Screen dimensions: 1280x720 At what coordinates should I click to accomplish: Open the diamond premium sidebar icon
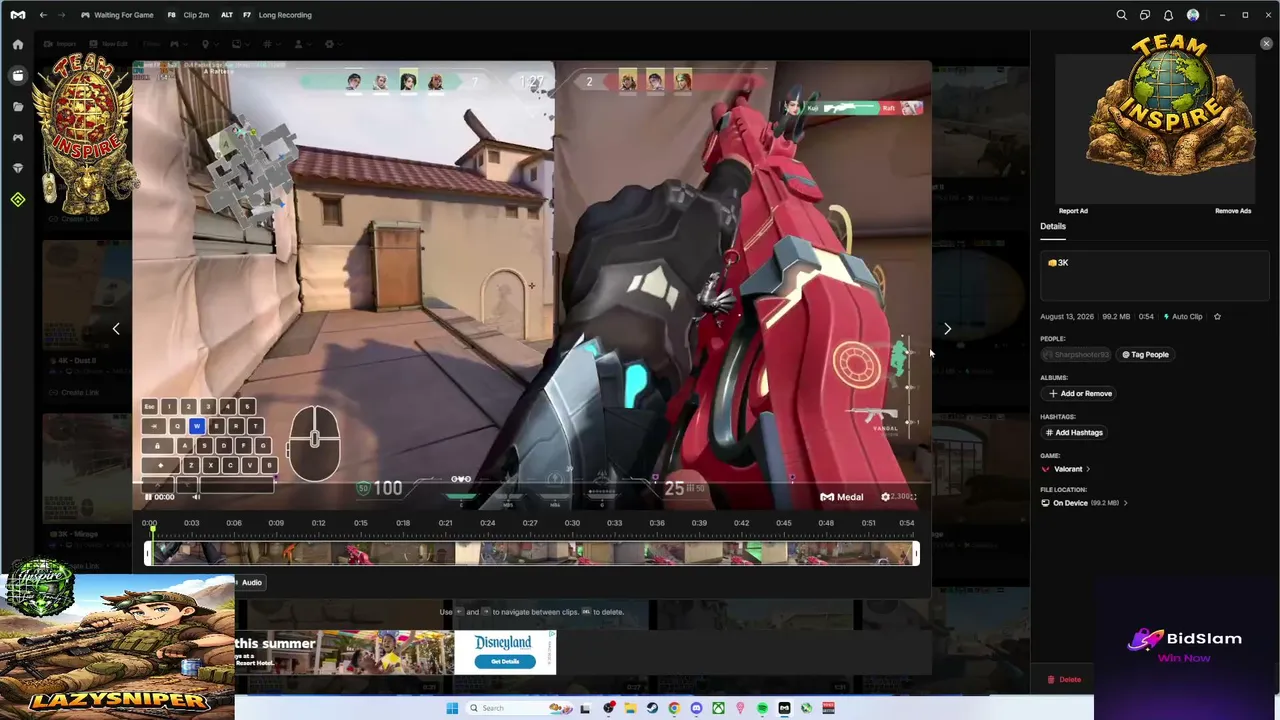18,168
